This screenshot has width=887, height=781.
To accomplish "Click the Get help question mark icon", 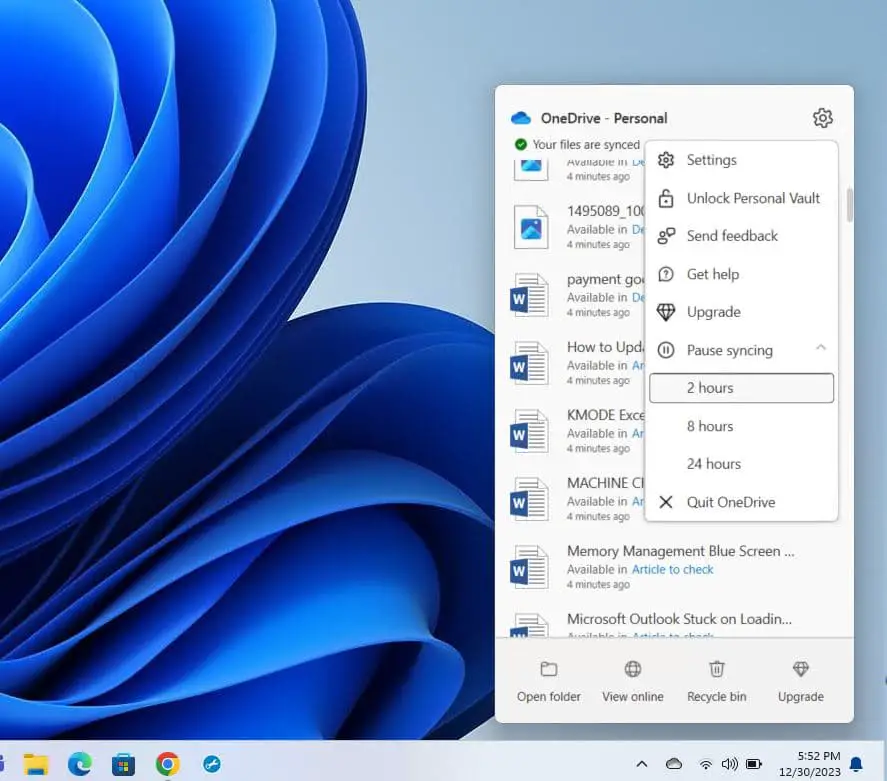I will [x=666, y=274].
